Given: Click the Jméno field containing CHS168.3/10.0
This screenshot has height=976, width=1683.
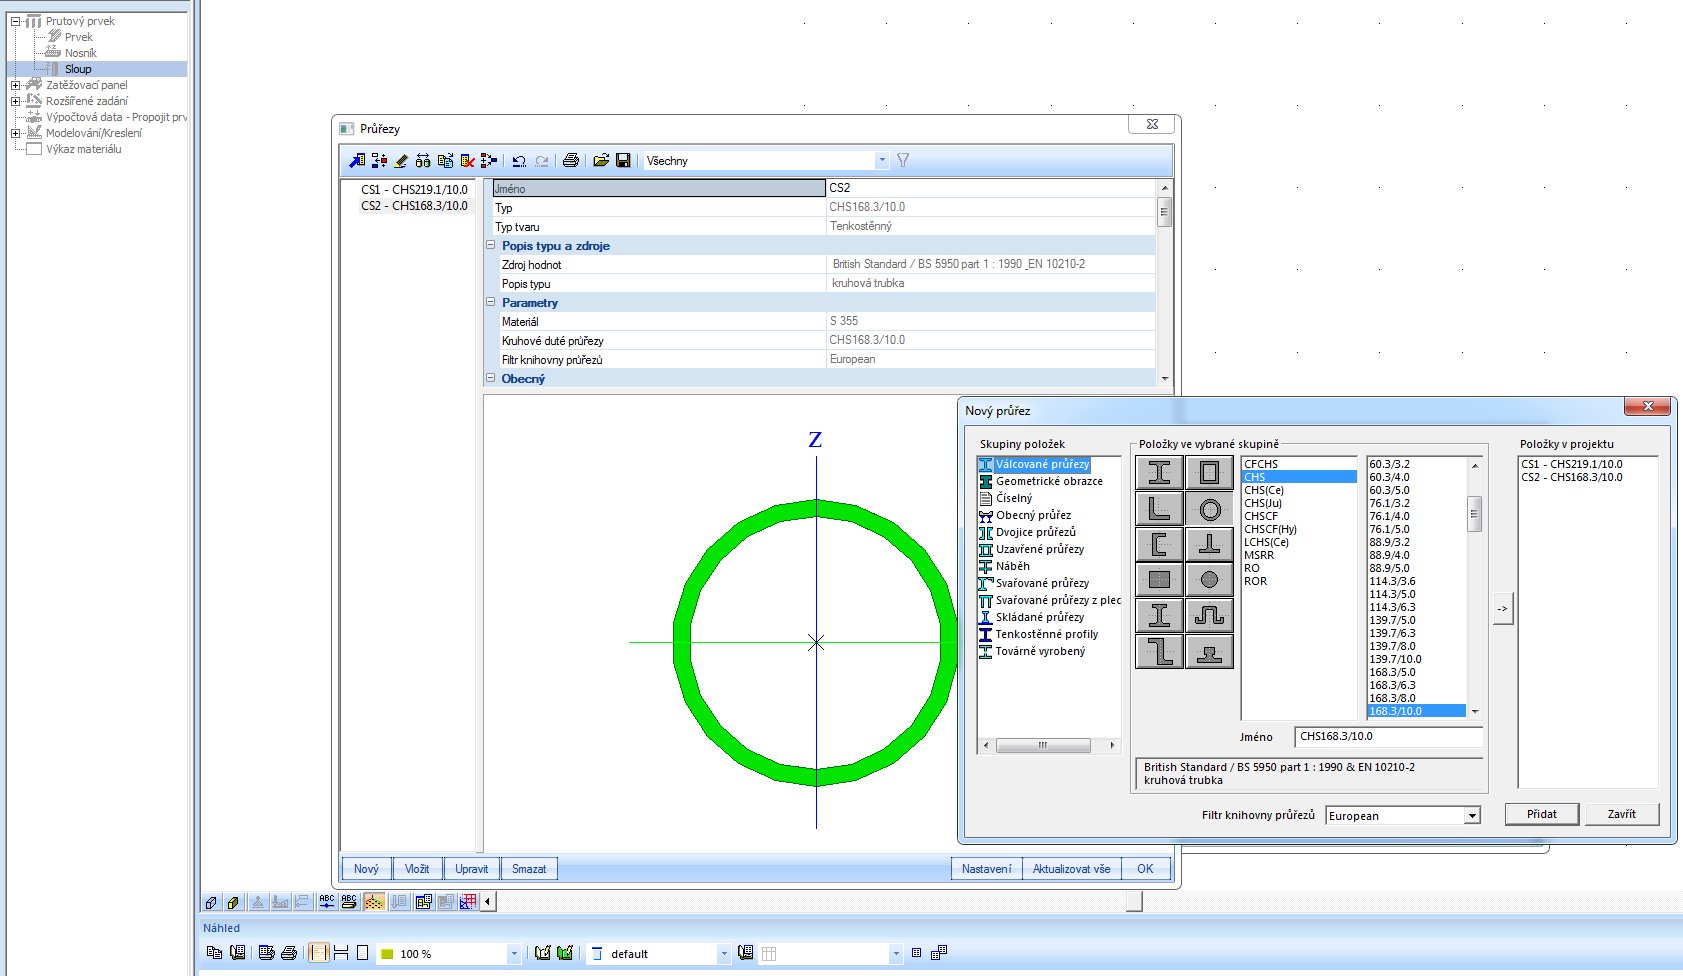Looking at the screenshot, I should 1388,736.
